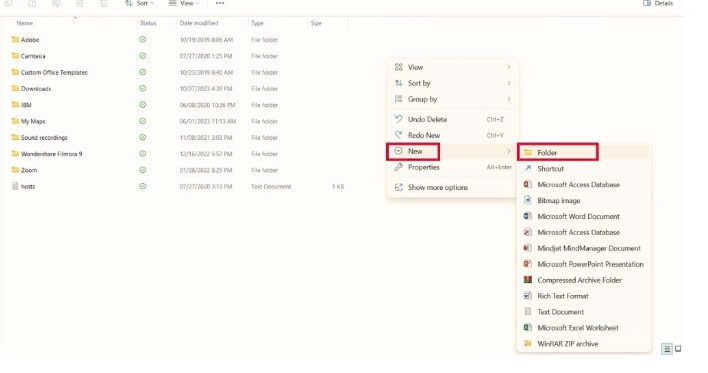This screenshot has height=373, width=708.
Task: Click the Microsoft PowerPoint Presentation icon
Action: pyautogui.click(x=528, y=264)
